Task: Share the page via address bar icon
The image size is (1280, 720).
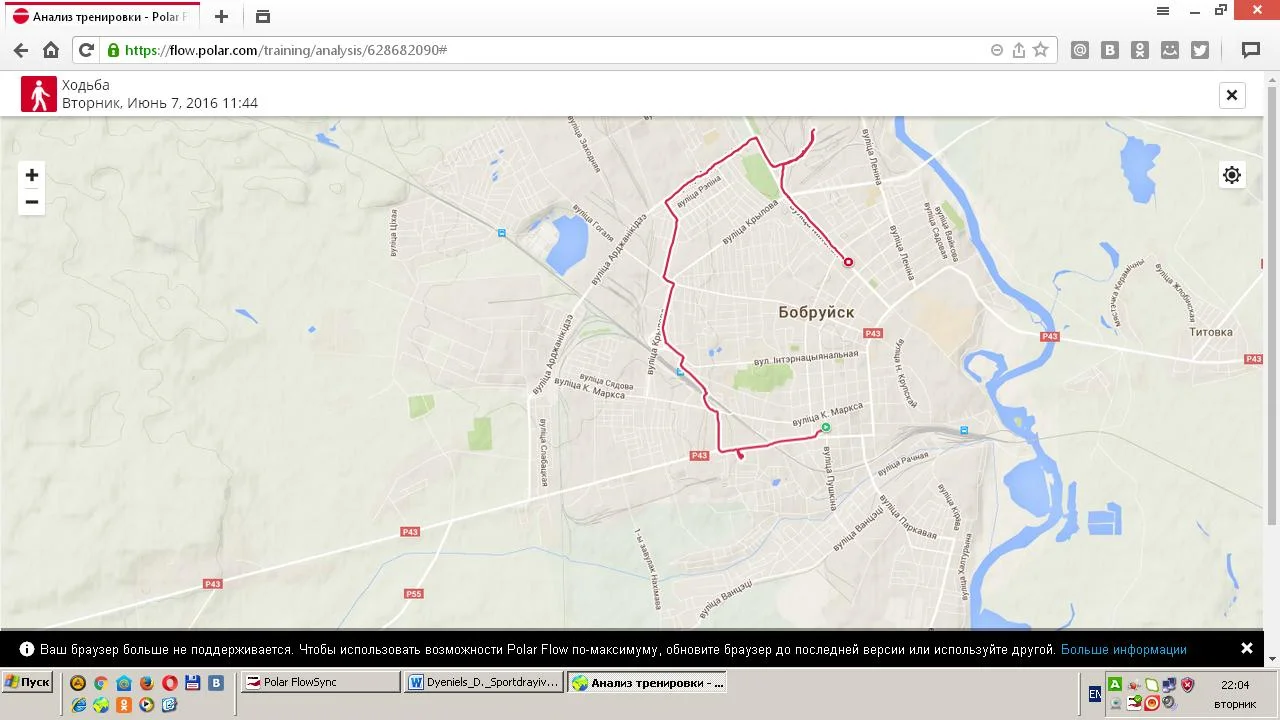Action: click(x=1019, y=50)
